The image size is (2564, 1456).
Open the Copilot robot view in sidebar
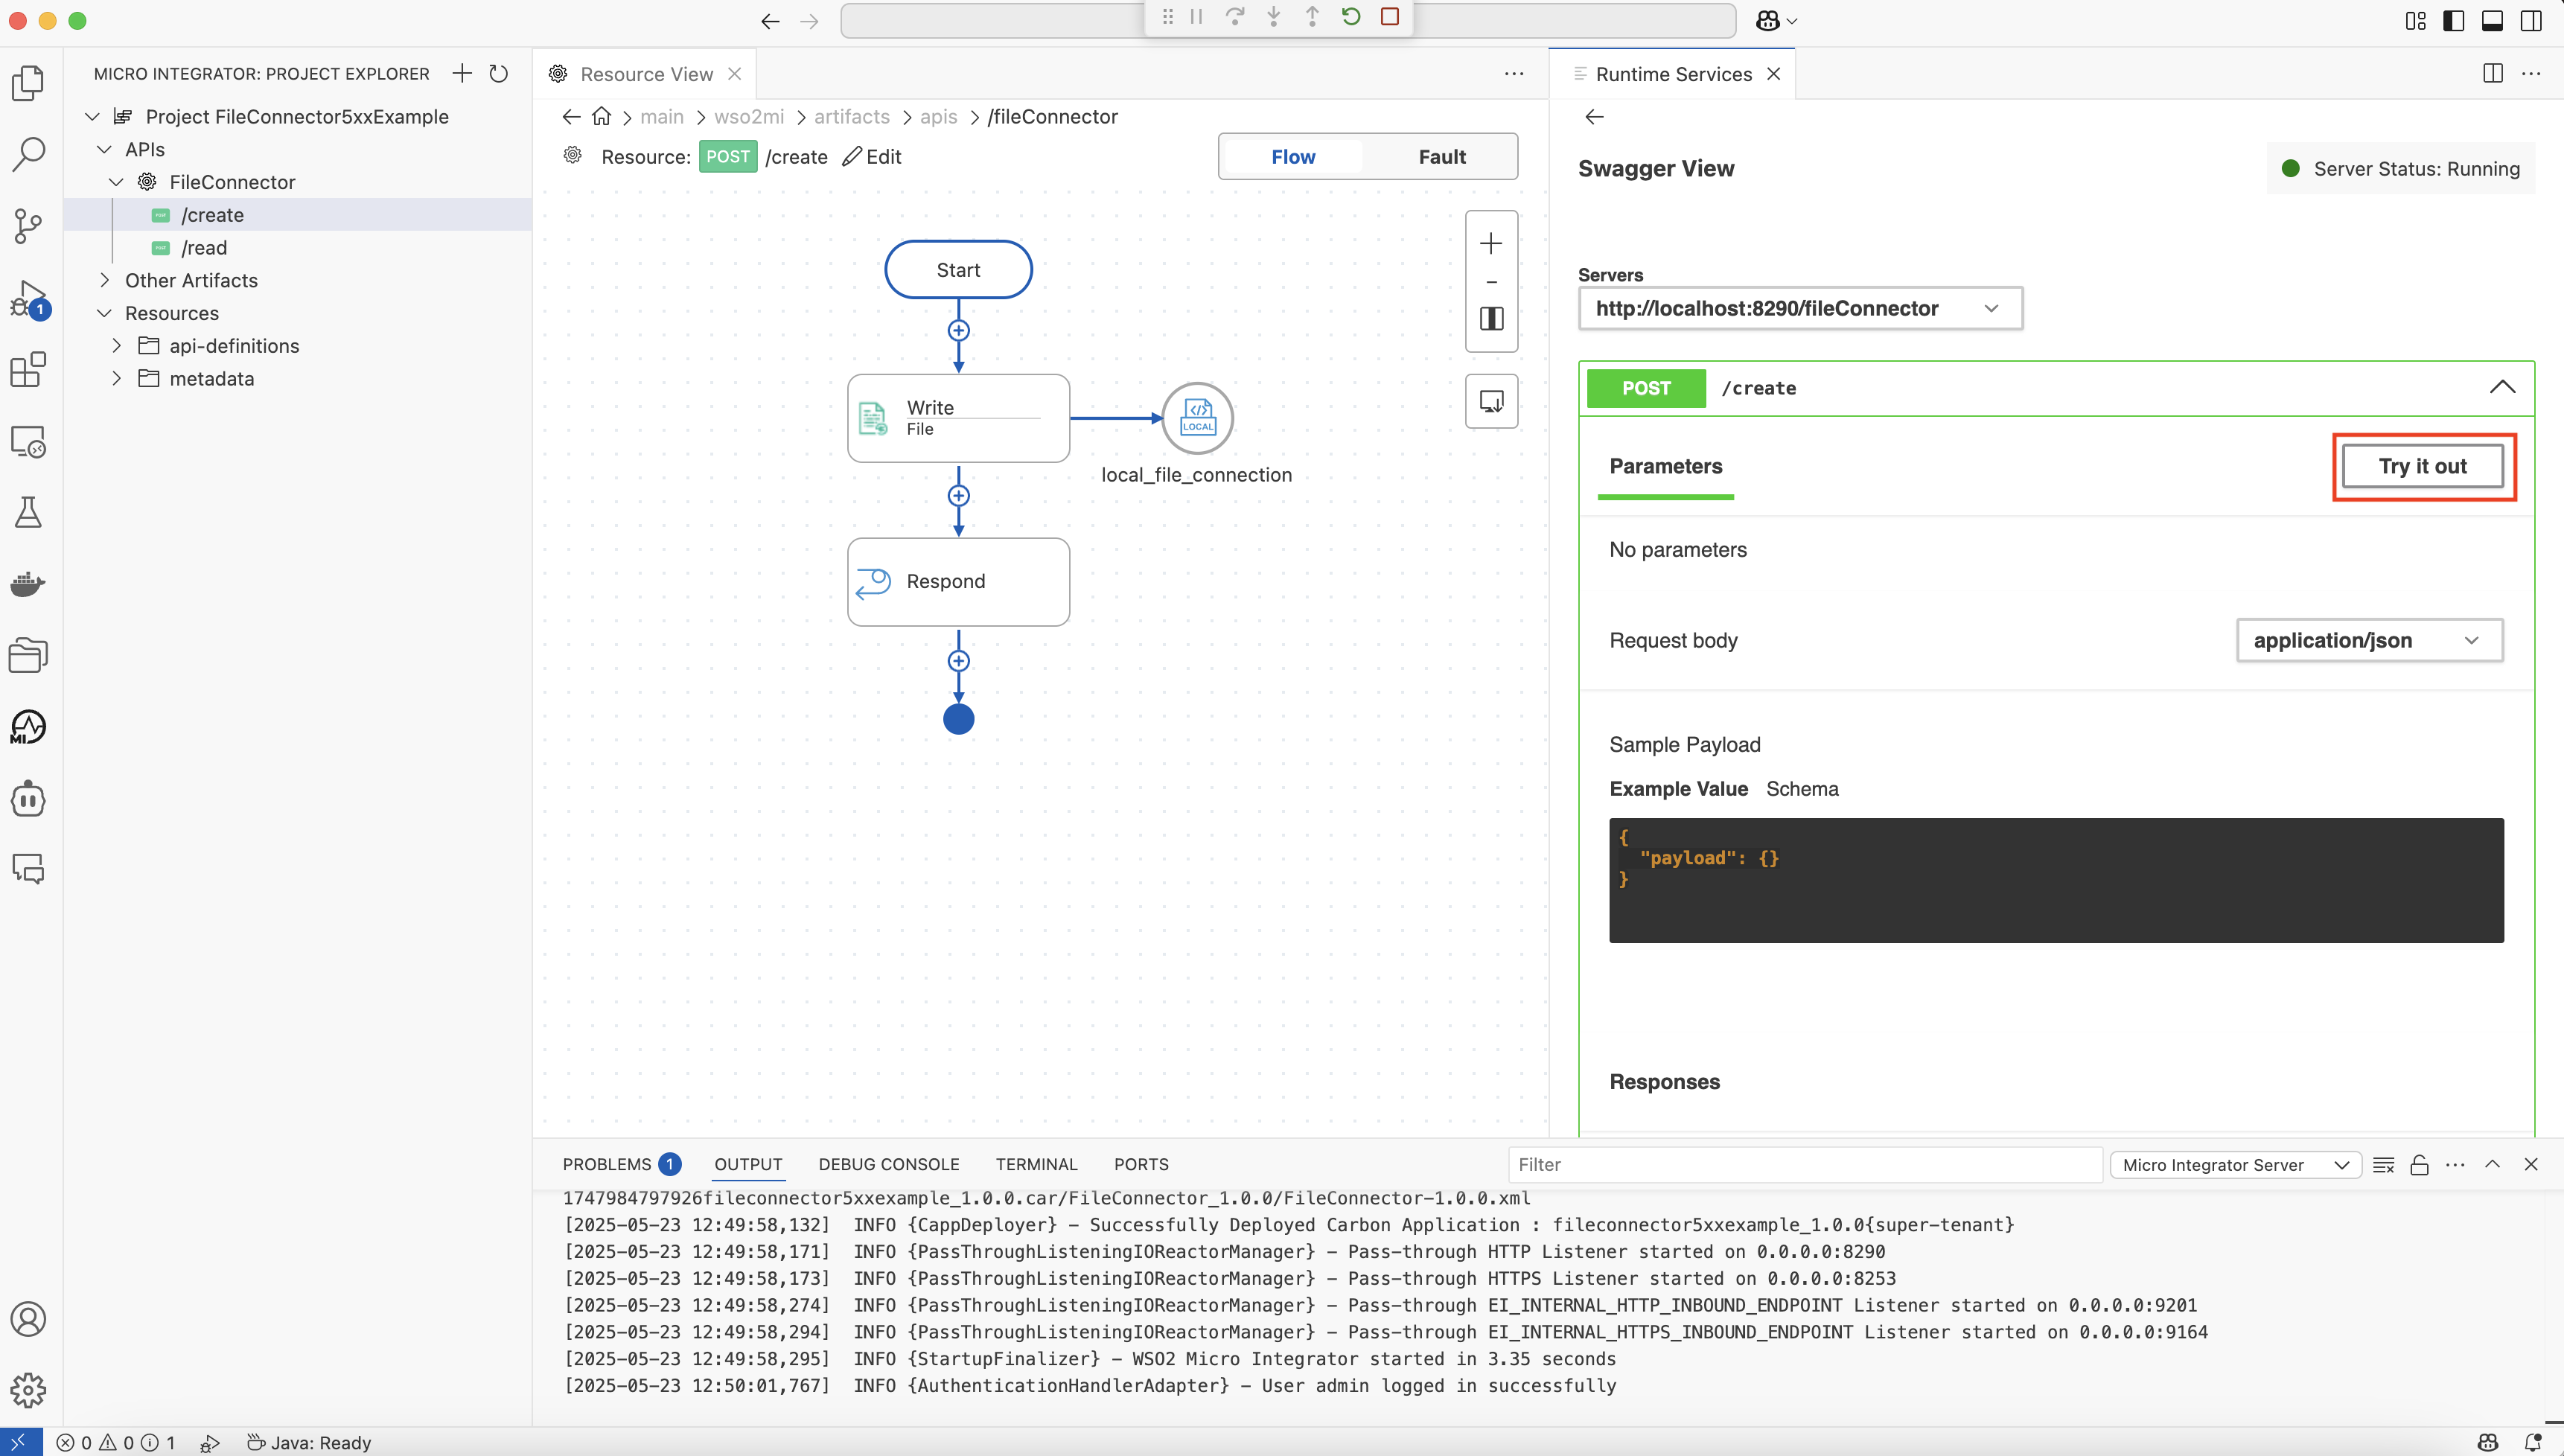point(28,799)
